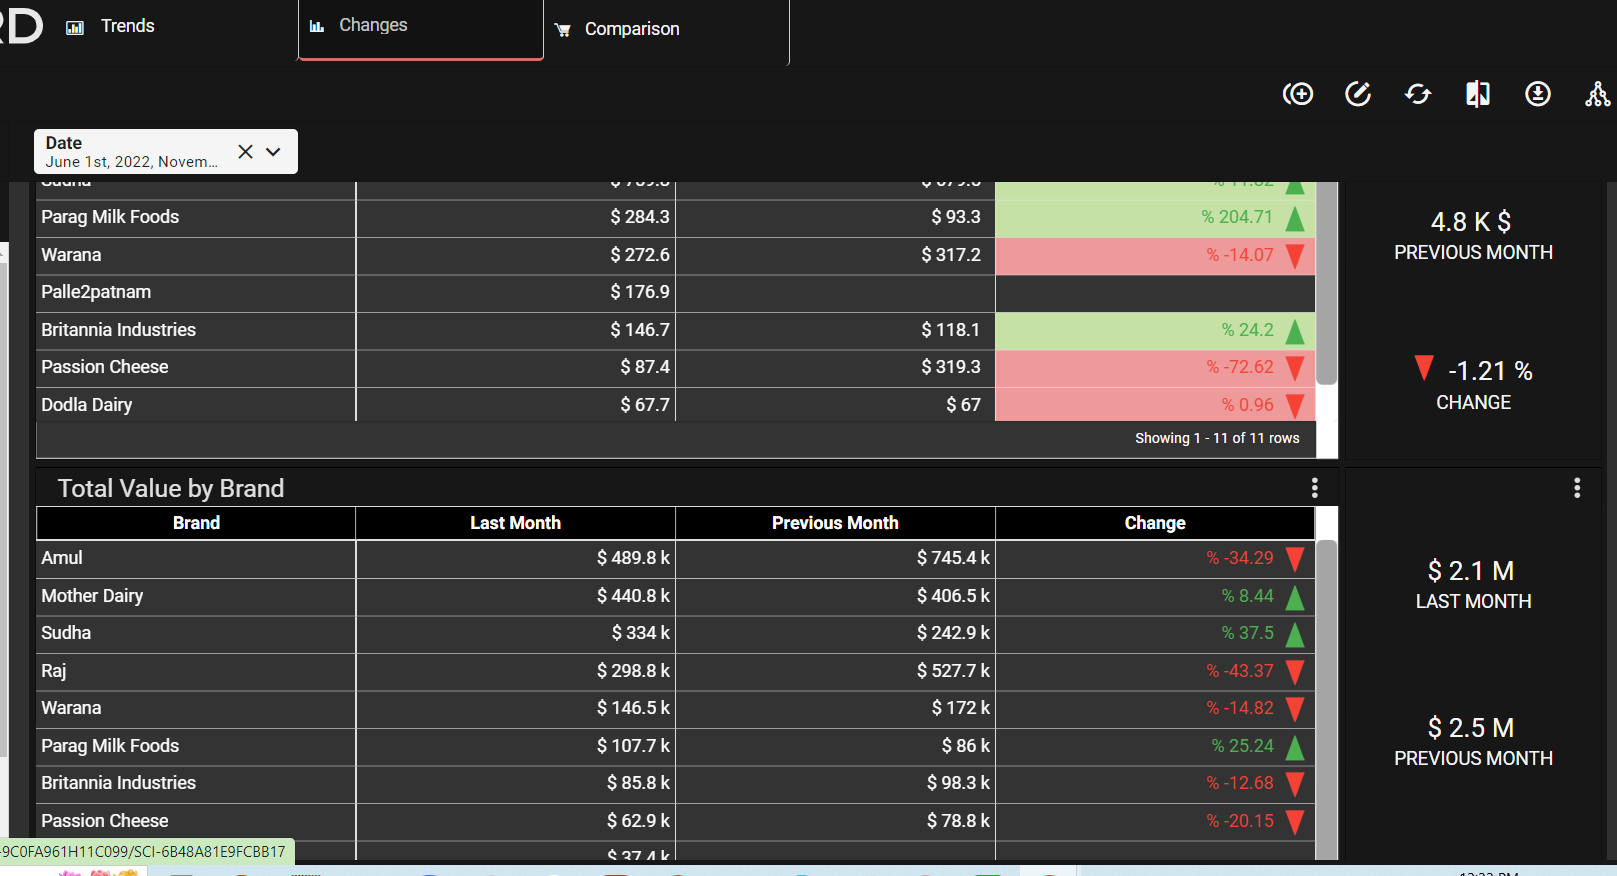Screen dimensions: 1617x876
Task: Click the hierarchy tree icon
Action: pos(1598,94)
